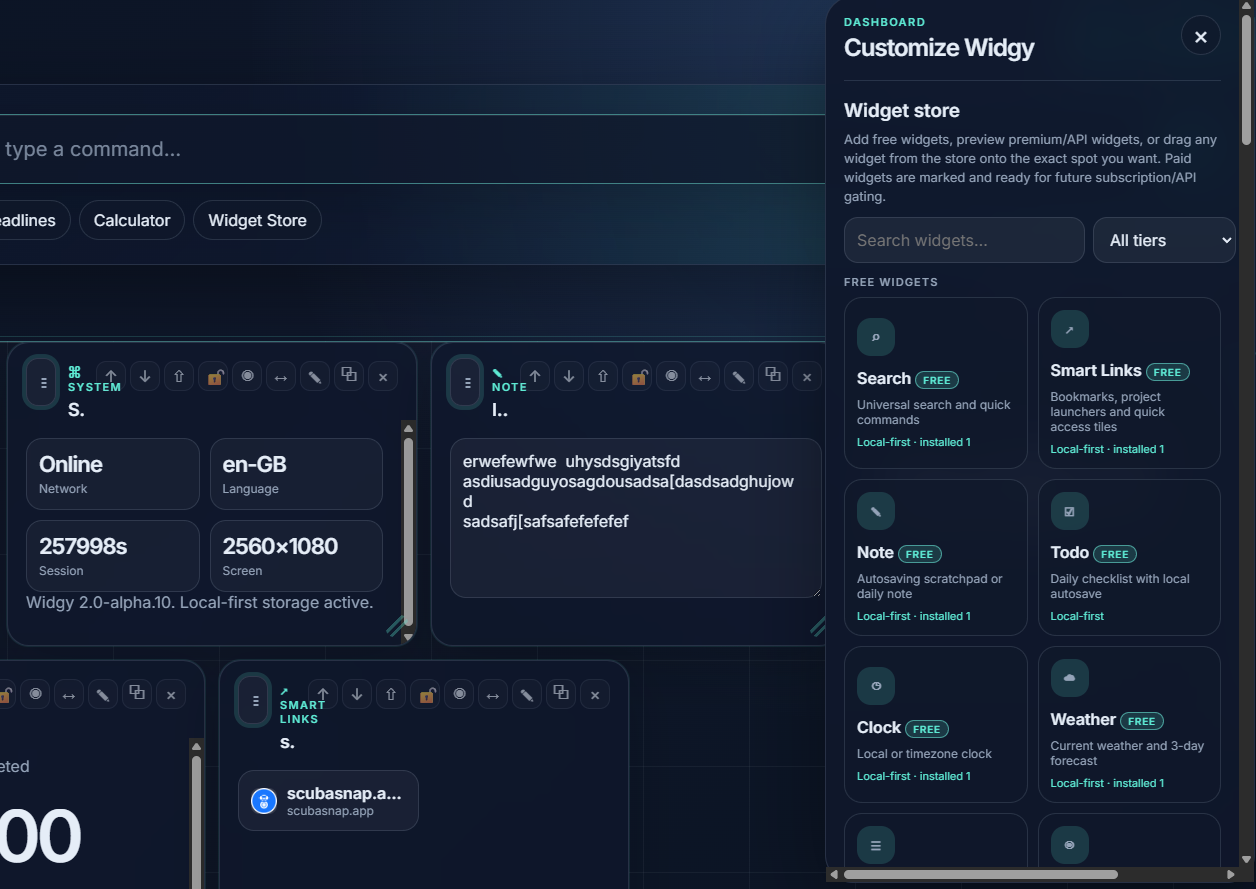
Task: Add the Weather widget from the store
Action: click(1129, 724)
